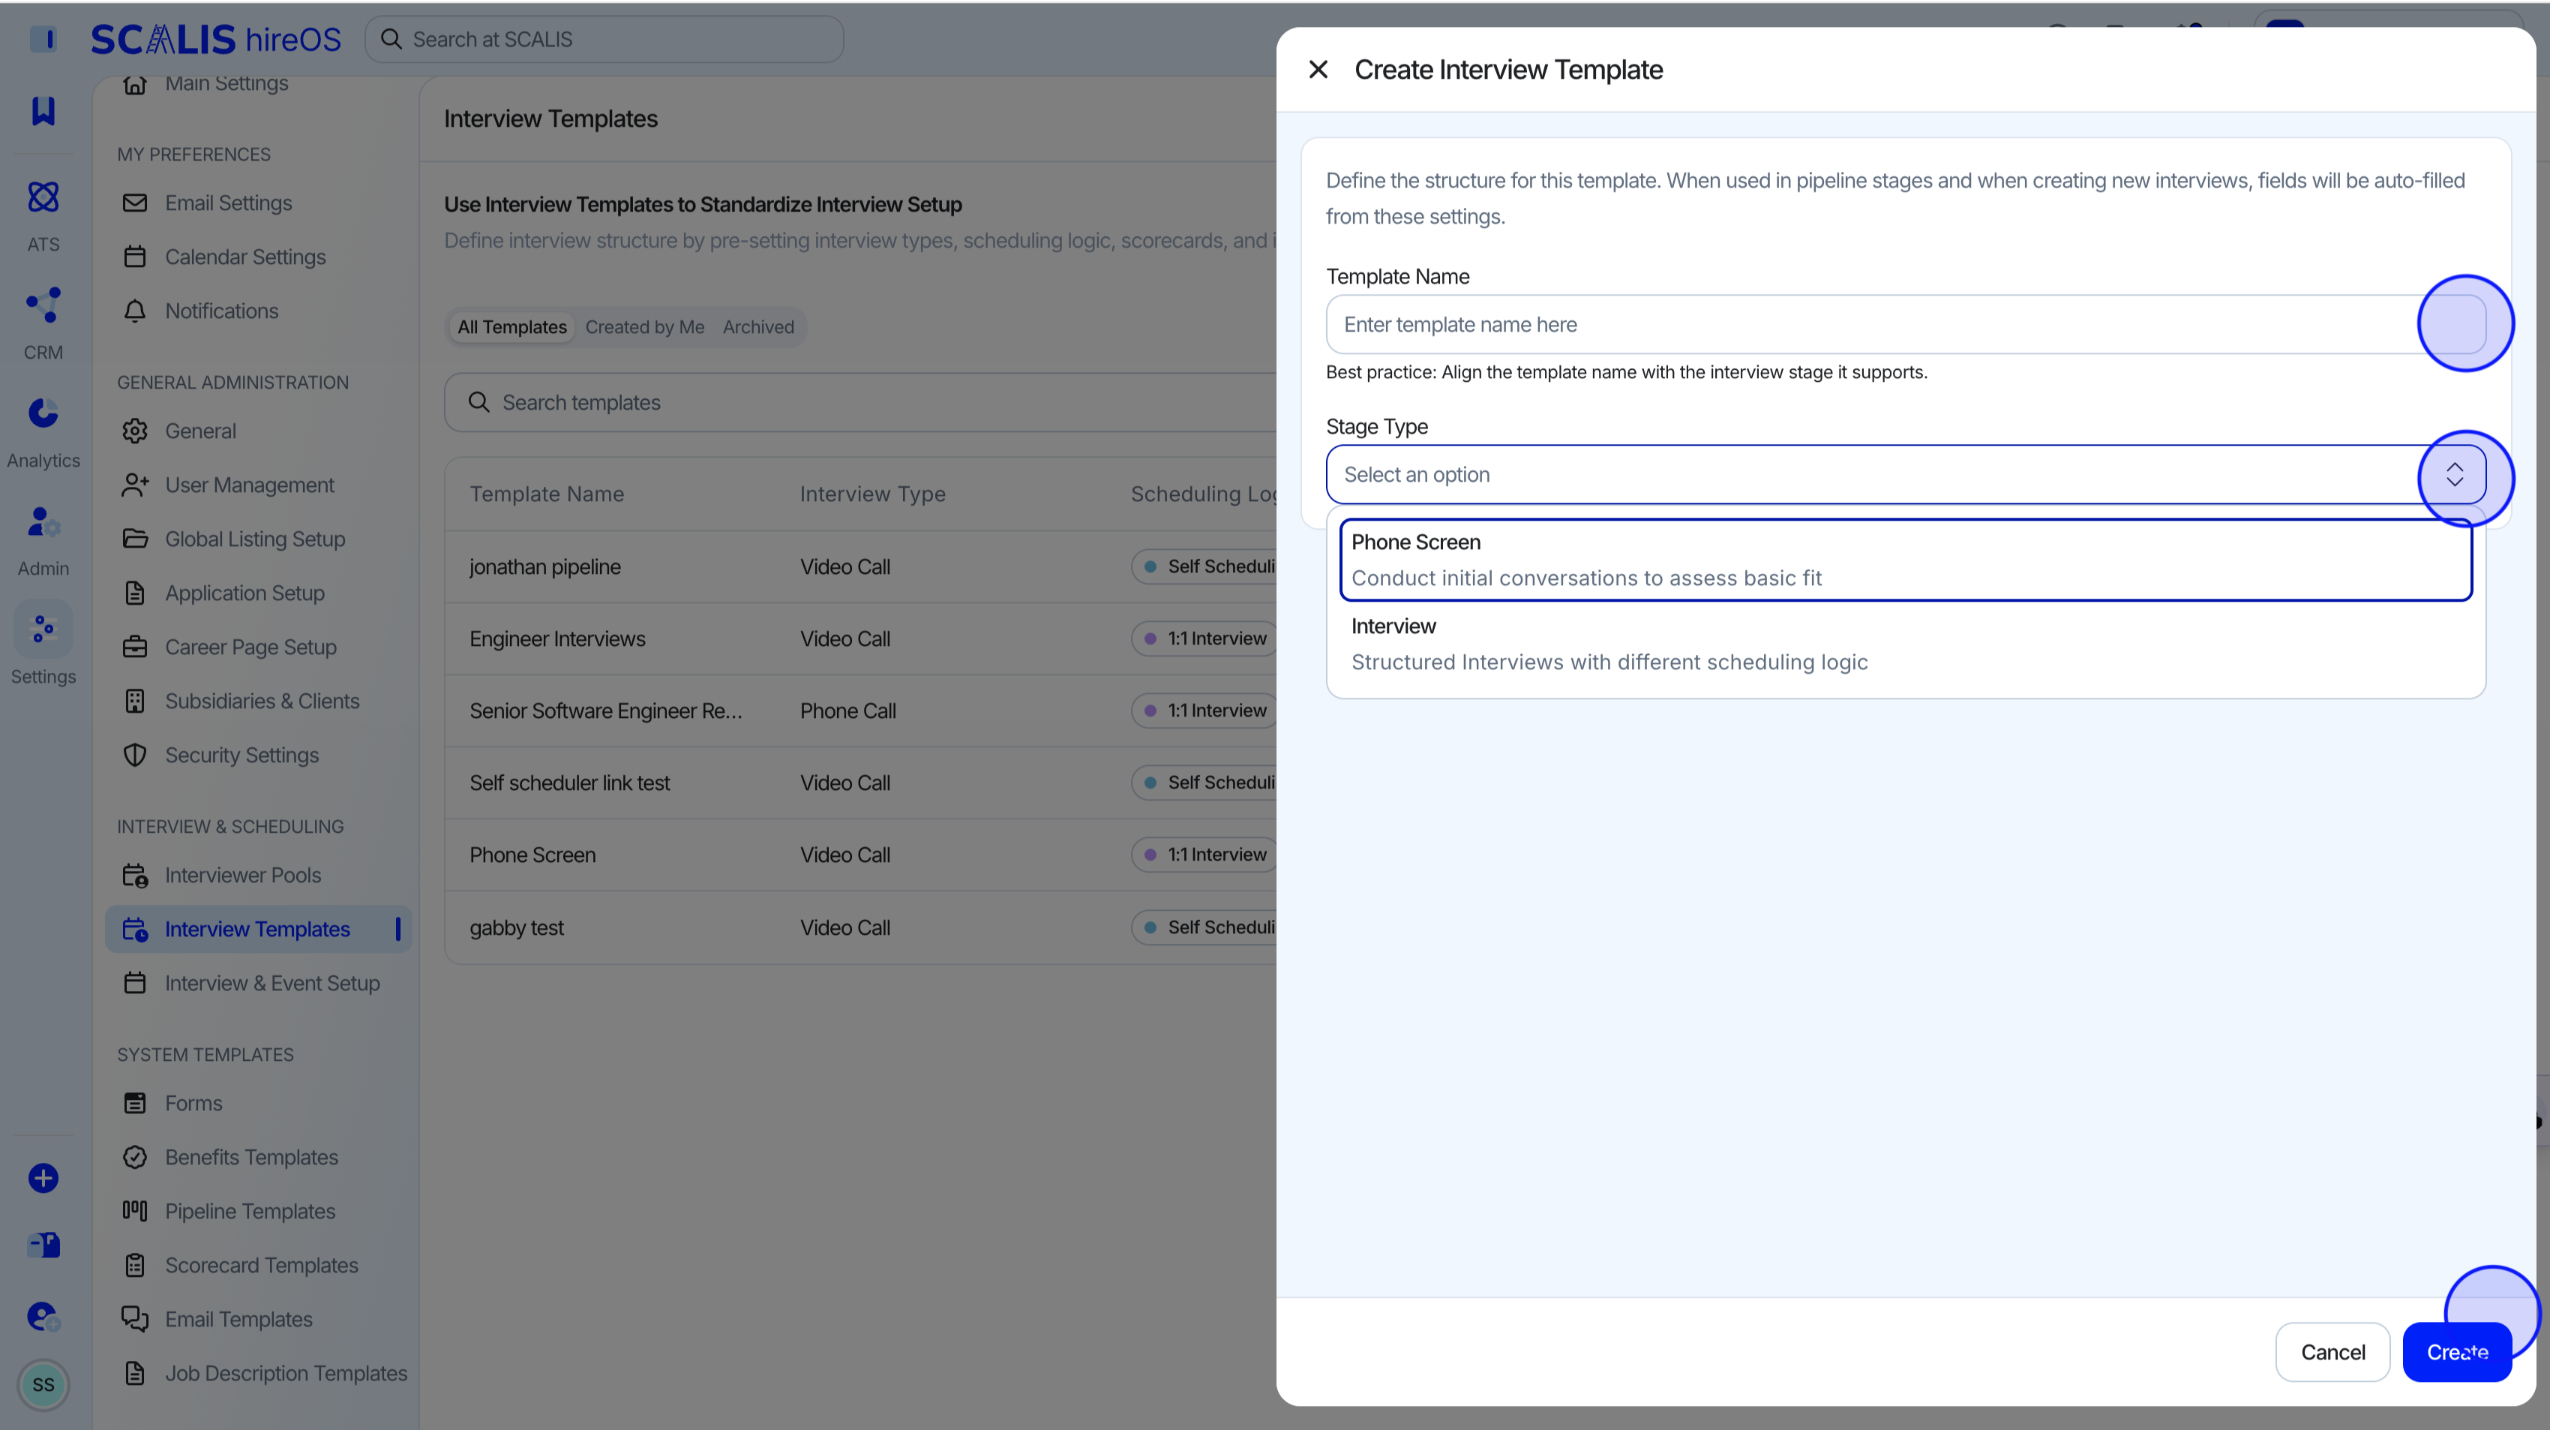Click Phone Call in Senior Software Engineer row
This screenshot has width=2550, height=1430.
848,711
